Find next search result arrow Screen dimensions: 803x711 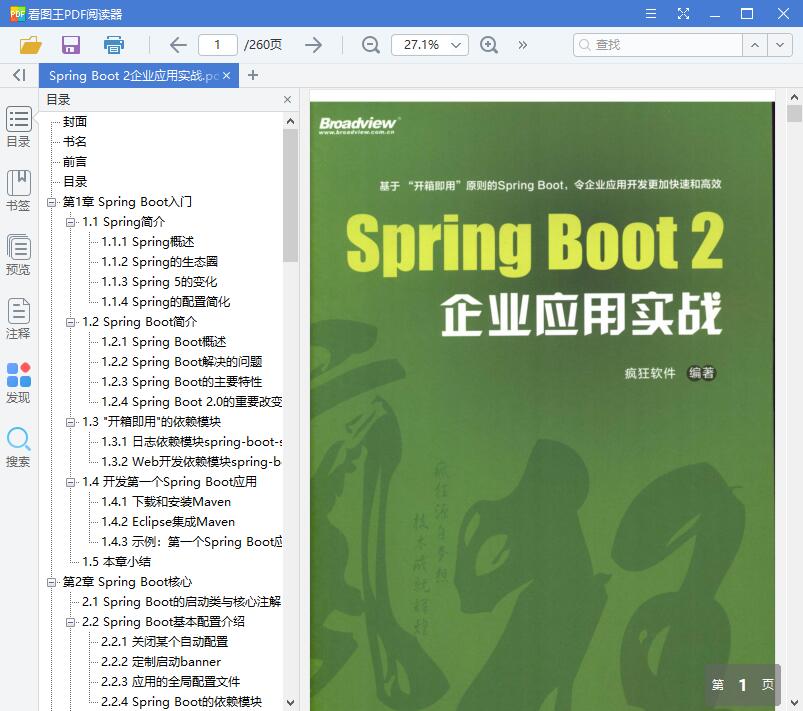click(x=779, y=45)
